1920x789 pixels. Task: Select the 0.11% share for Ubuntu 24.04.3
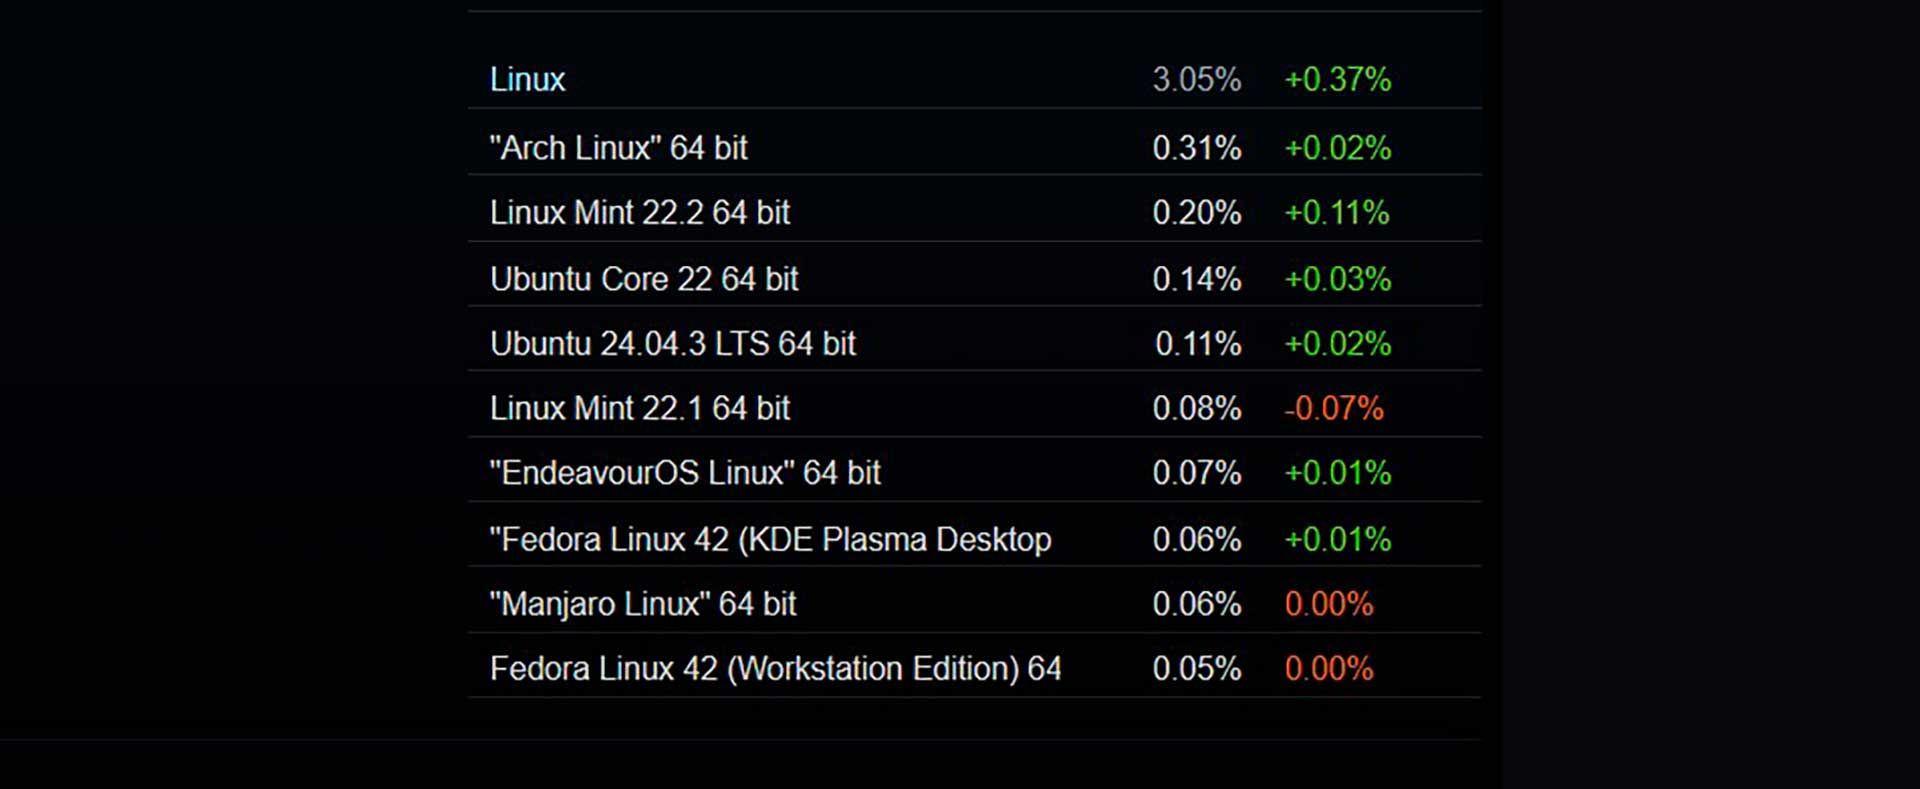[x=1197, y=344]
